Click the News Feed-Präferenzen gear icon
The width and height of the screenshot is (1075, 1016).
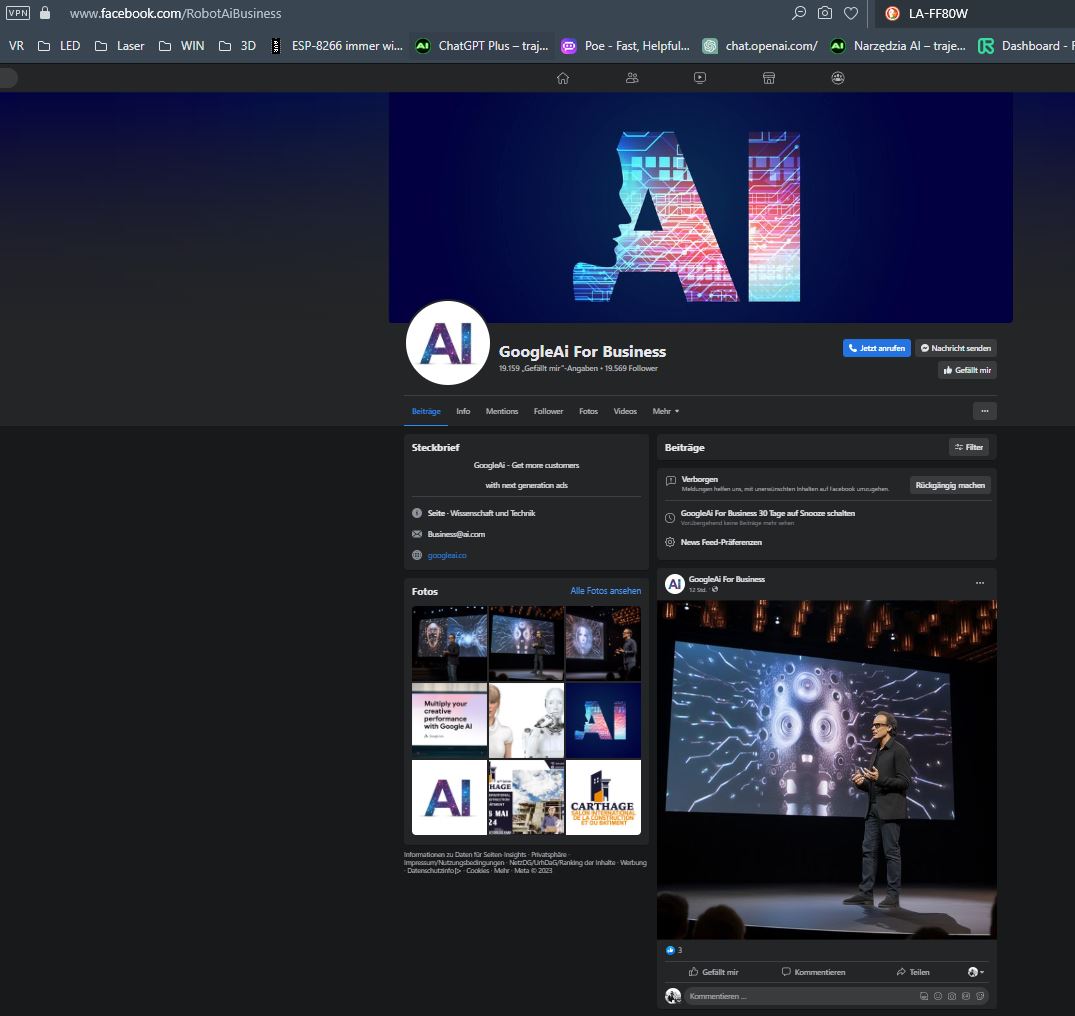pos(670,542)
